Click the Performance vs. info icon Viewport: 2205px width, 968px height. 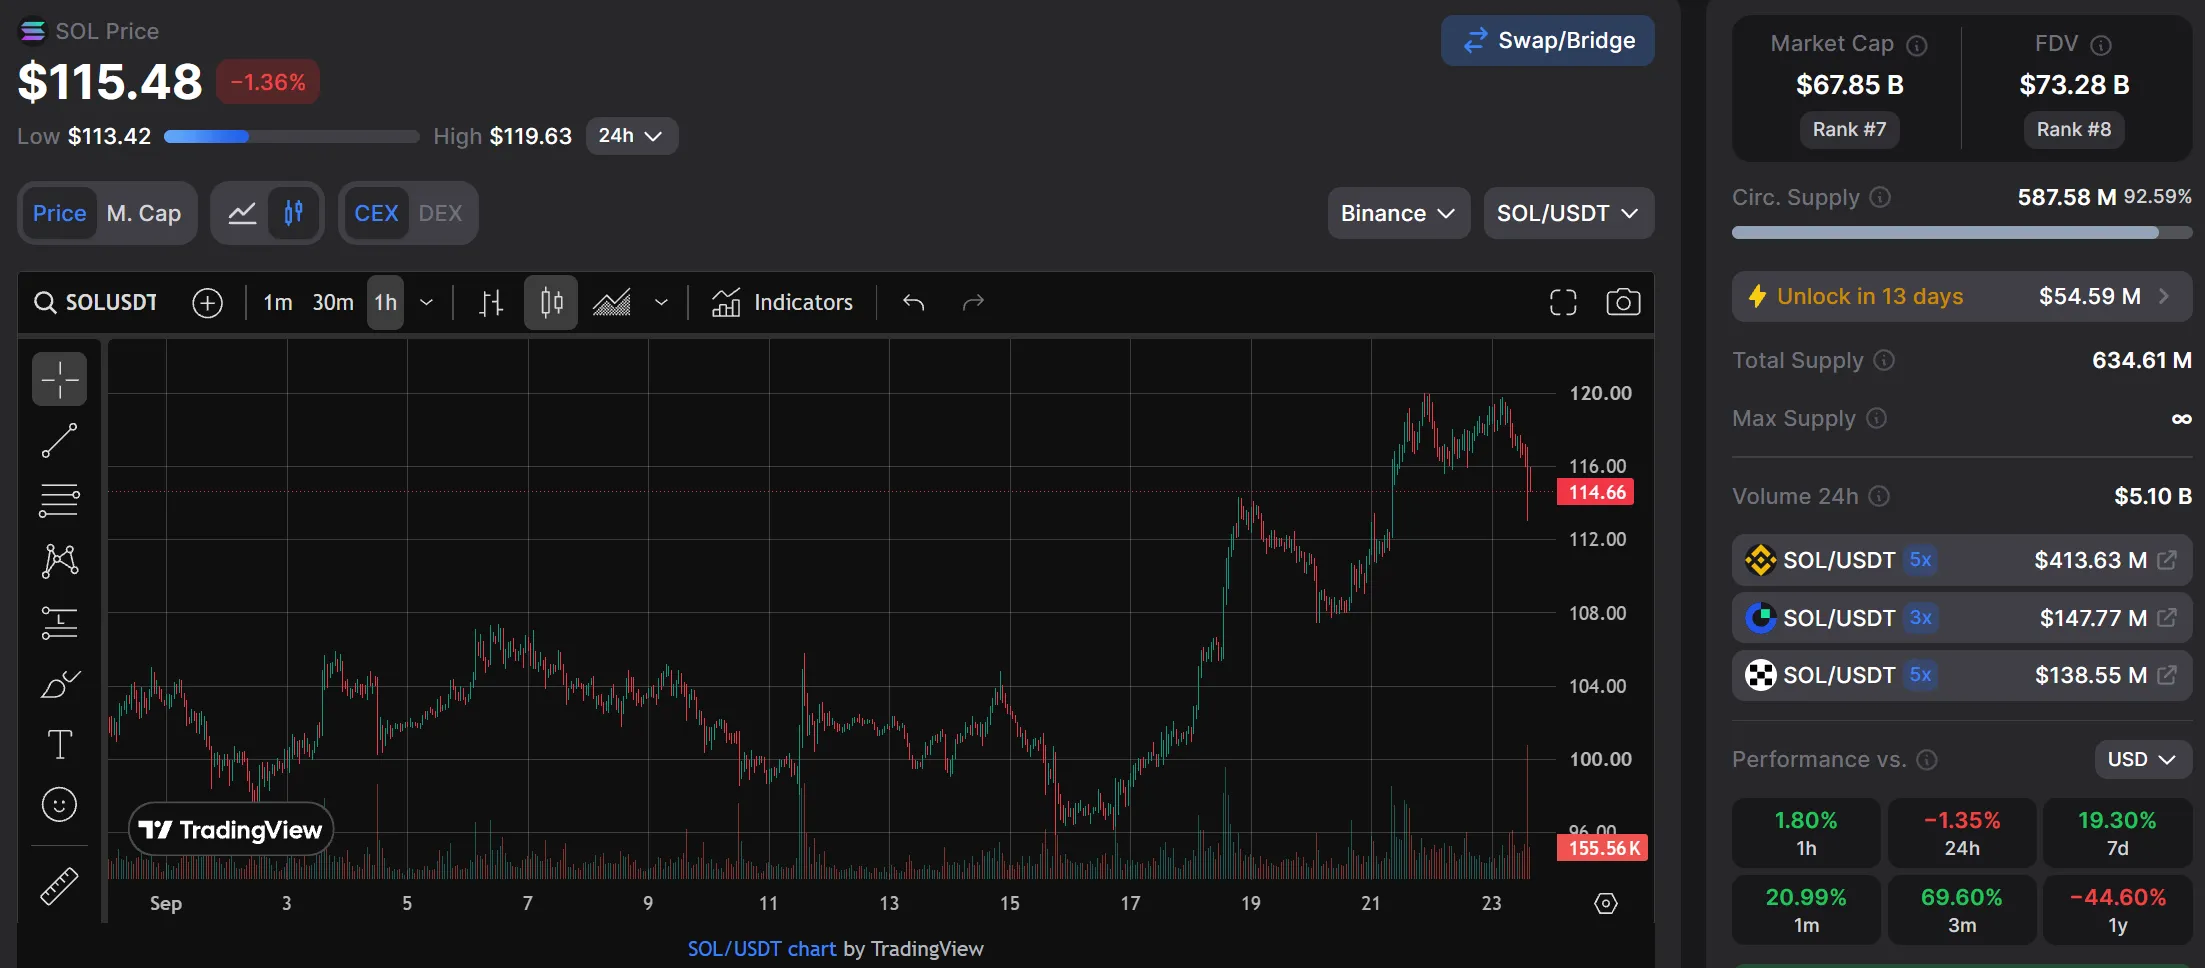click(1927, 760)
